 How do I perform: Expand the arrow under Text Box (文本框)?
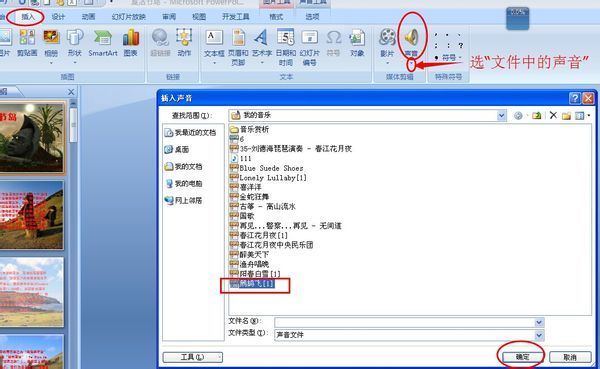214,62
